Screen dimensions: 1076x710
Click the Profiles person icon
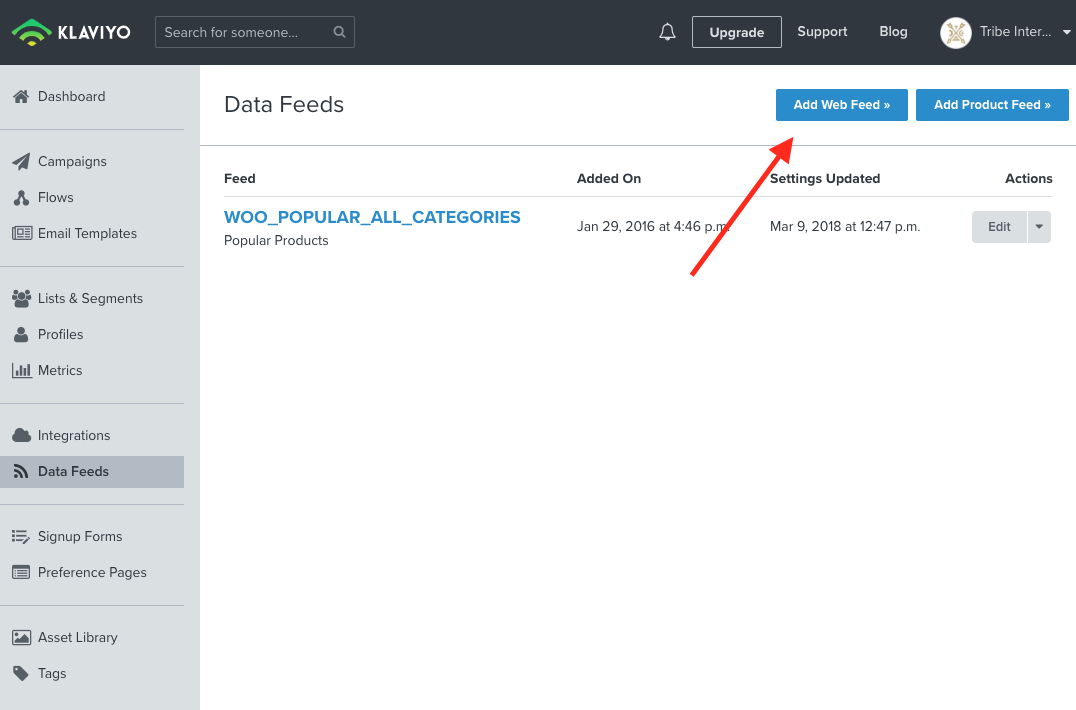click(x=21, y=334)
